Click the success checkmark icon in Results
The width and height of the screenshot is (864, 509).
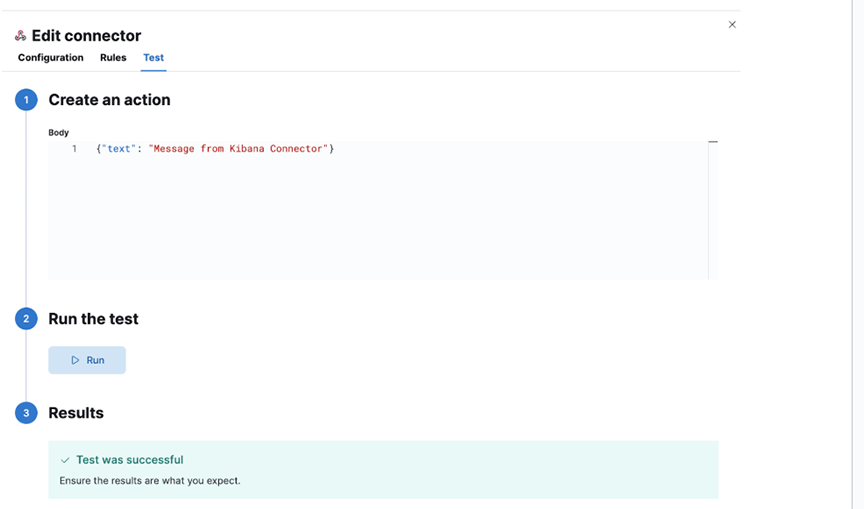[65, 460]
